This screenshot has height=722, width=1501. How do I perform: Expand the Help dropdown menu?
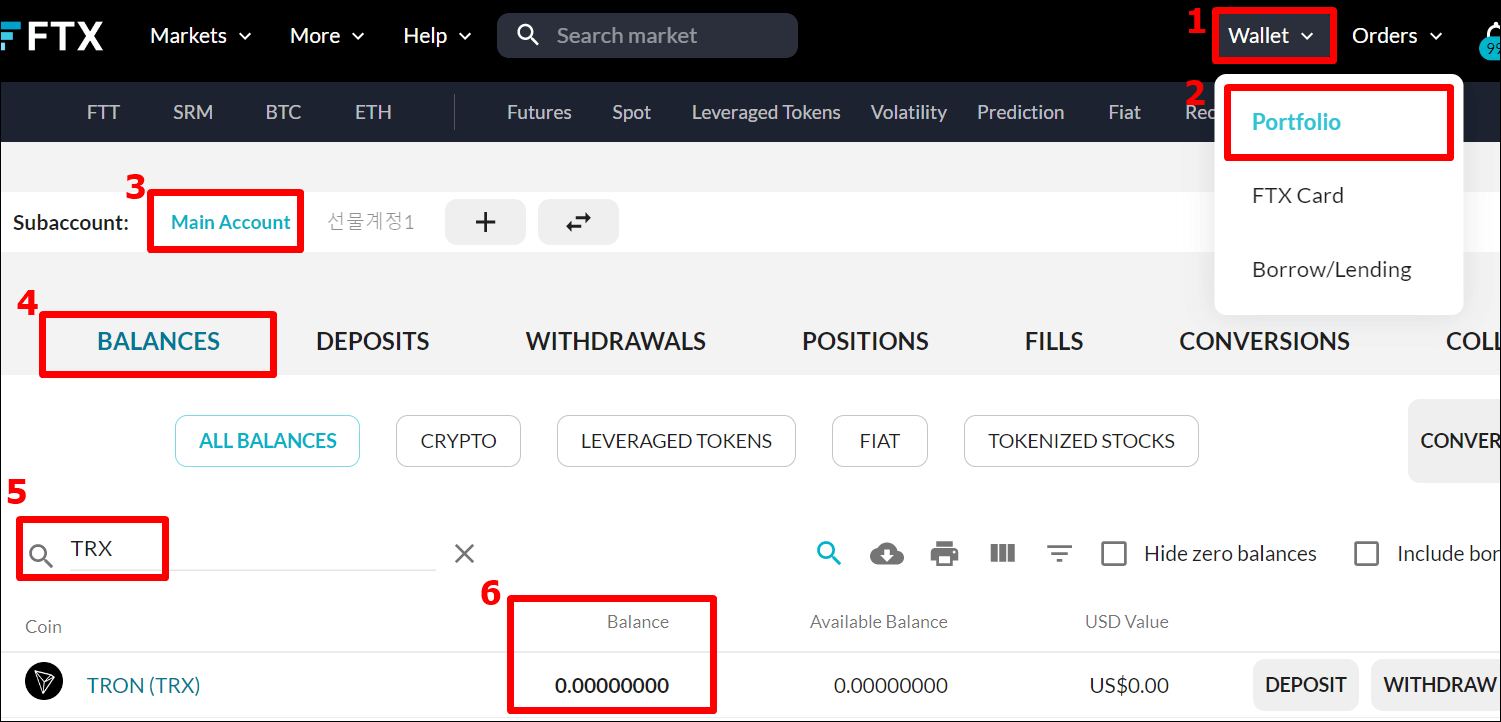(x=437, y=36)
